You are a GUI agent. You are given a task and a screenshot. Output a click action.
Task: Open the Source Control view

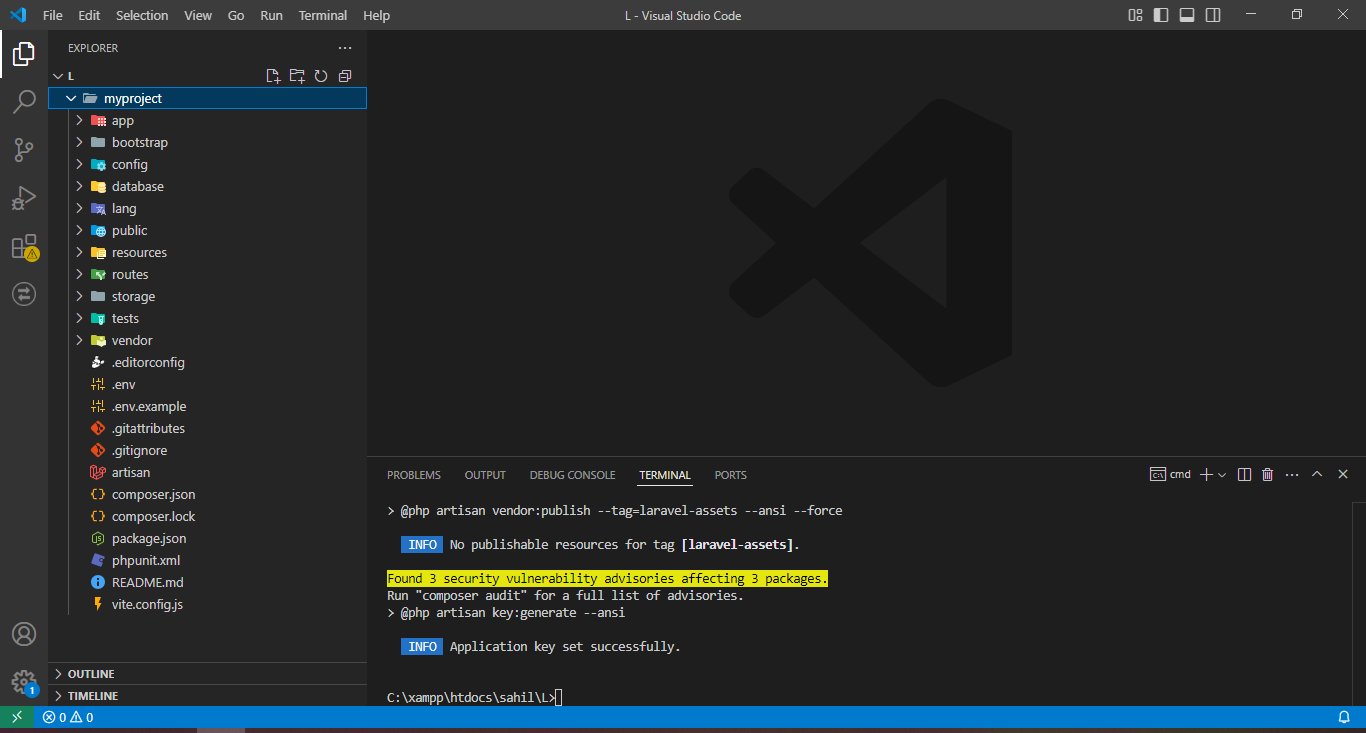24,150
